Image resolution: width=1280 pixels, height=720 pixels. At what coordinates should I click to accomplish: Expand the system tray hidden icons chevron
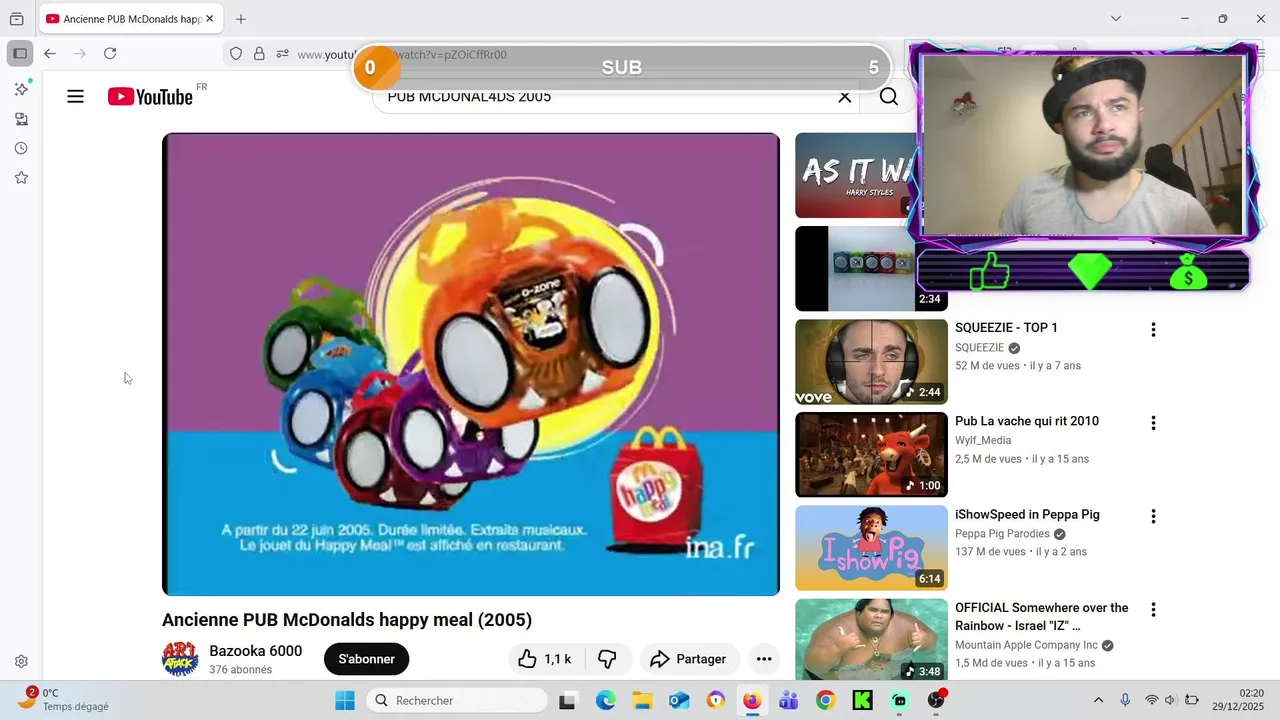(x=1098, y=700)
